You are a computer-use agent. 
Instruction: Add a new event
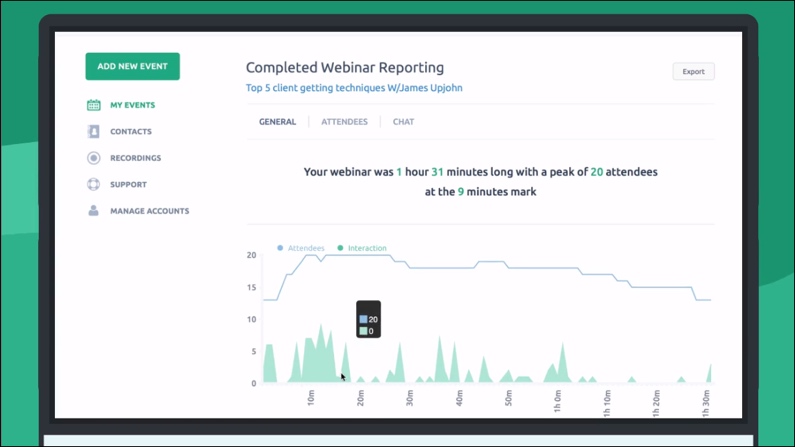[x=132, y=66]
